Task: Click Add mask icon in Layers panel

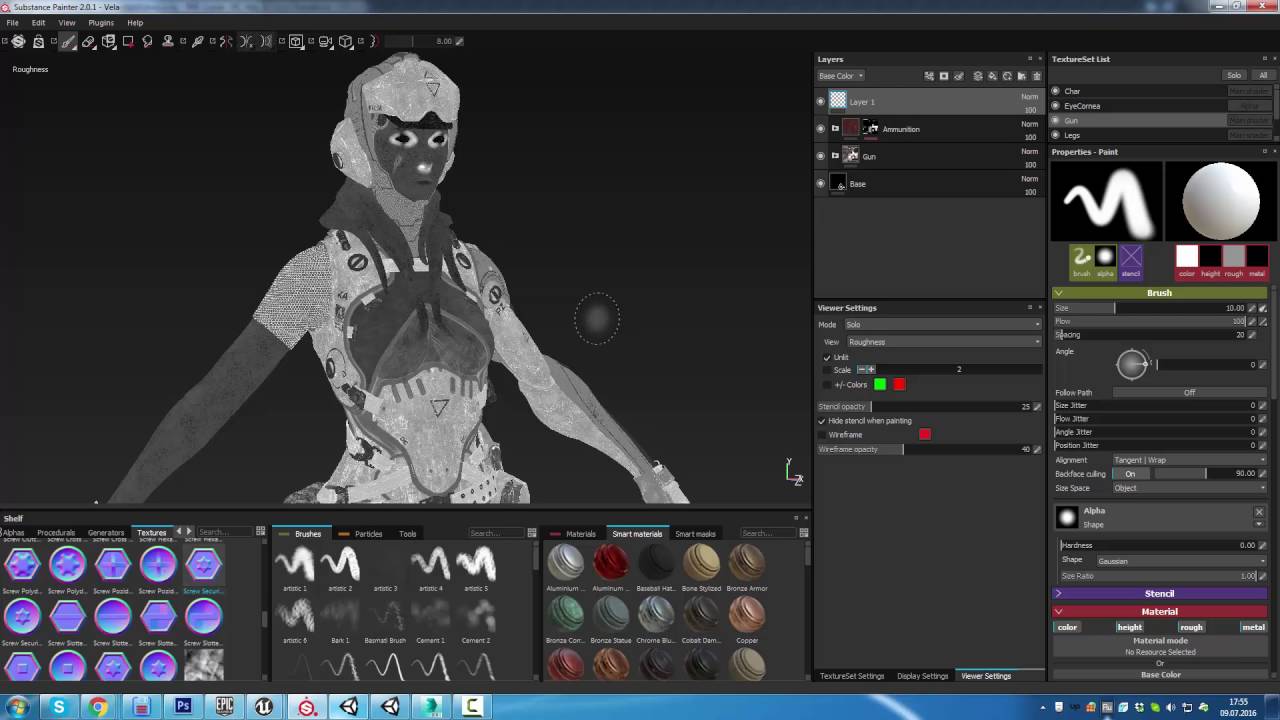Action: click(944, 76)
